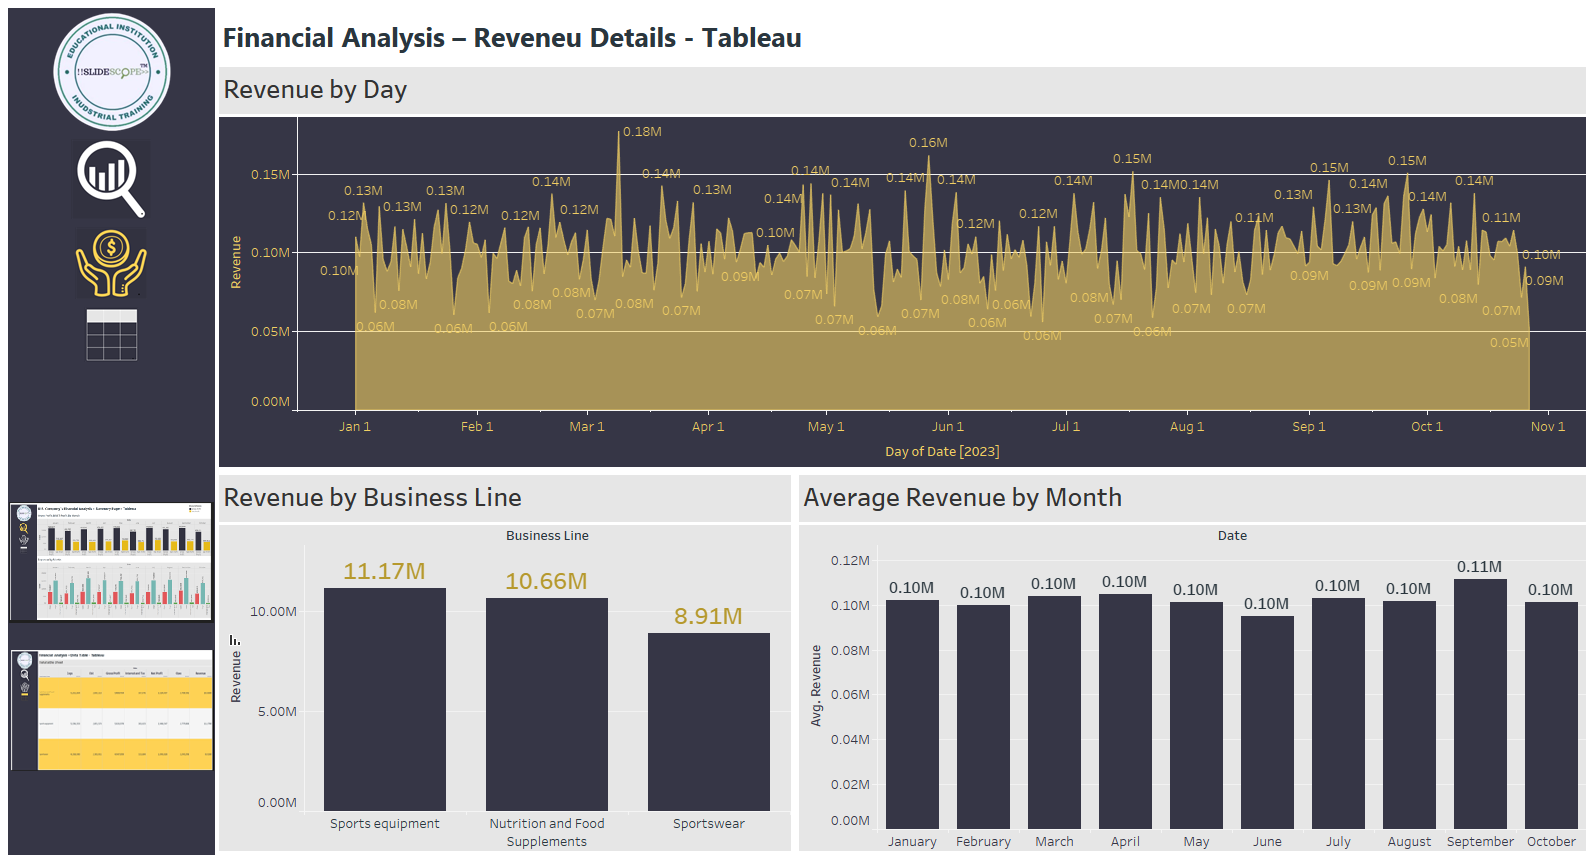Screen dimensions: 1586x856
Task: Open the data table grid icon
Action: coord(111,334)
